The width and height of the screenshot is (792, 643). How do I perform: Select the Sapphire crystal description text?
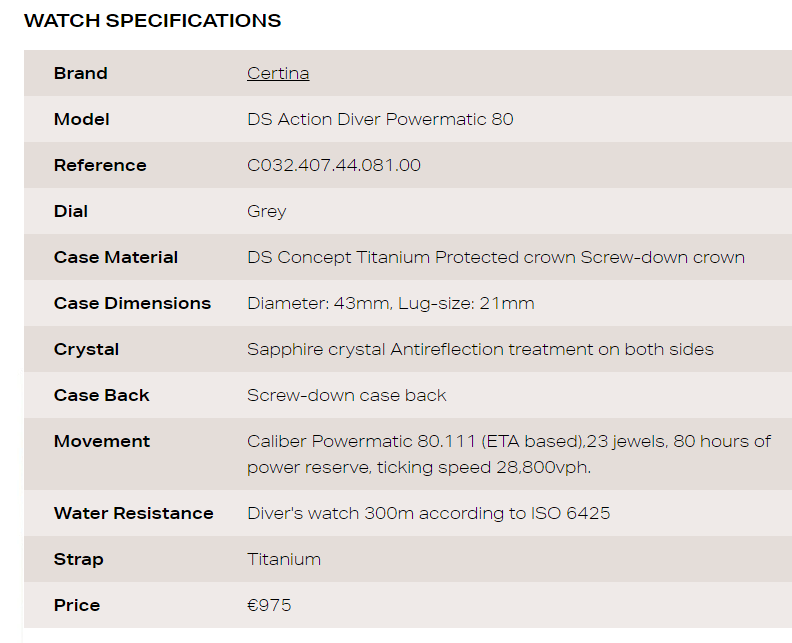click(480, 349)
